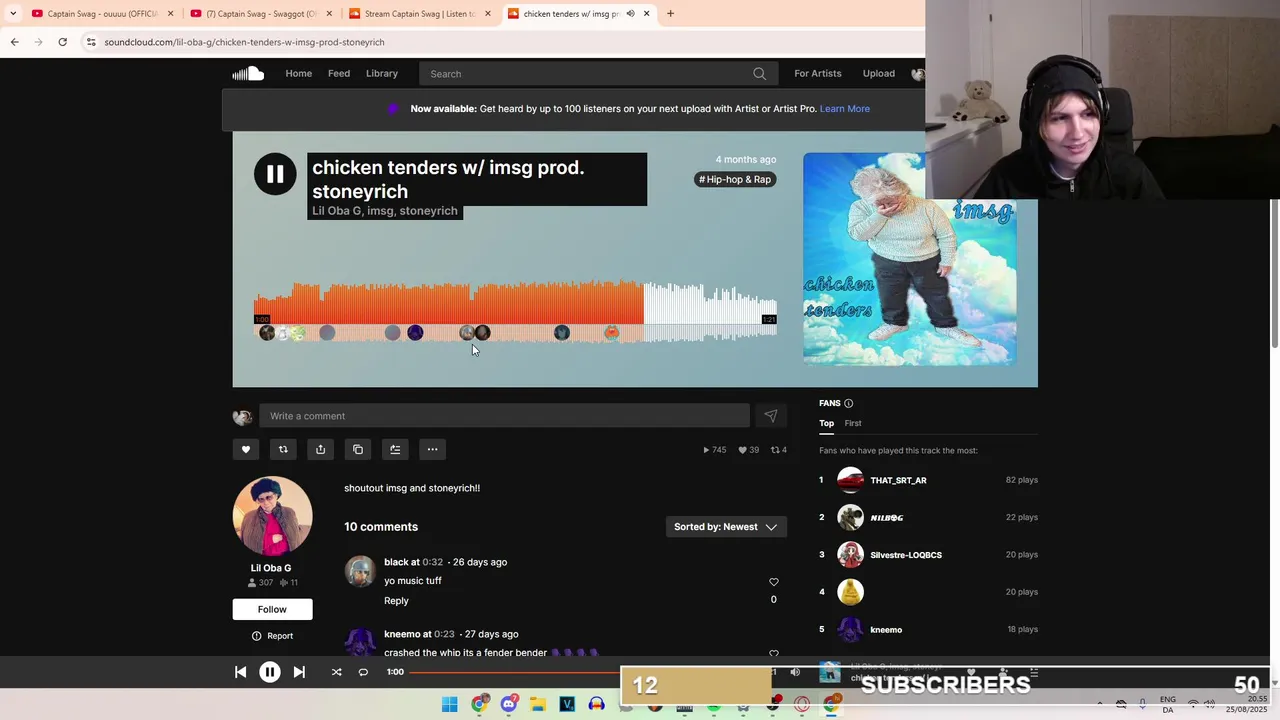This screenshot has width=1280, height=720.
Task: Mute the chicken tenders tab speaker icon
Action: [x=630, y=13]
